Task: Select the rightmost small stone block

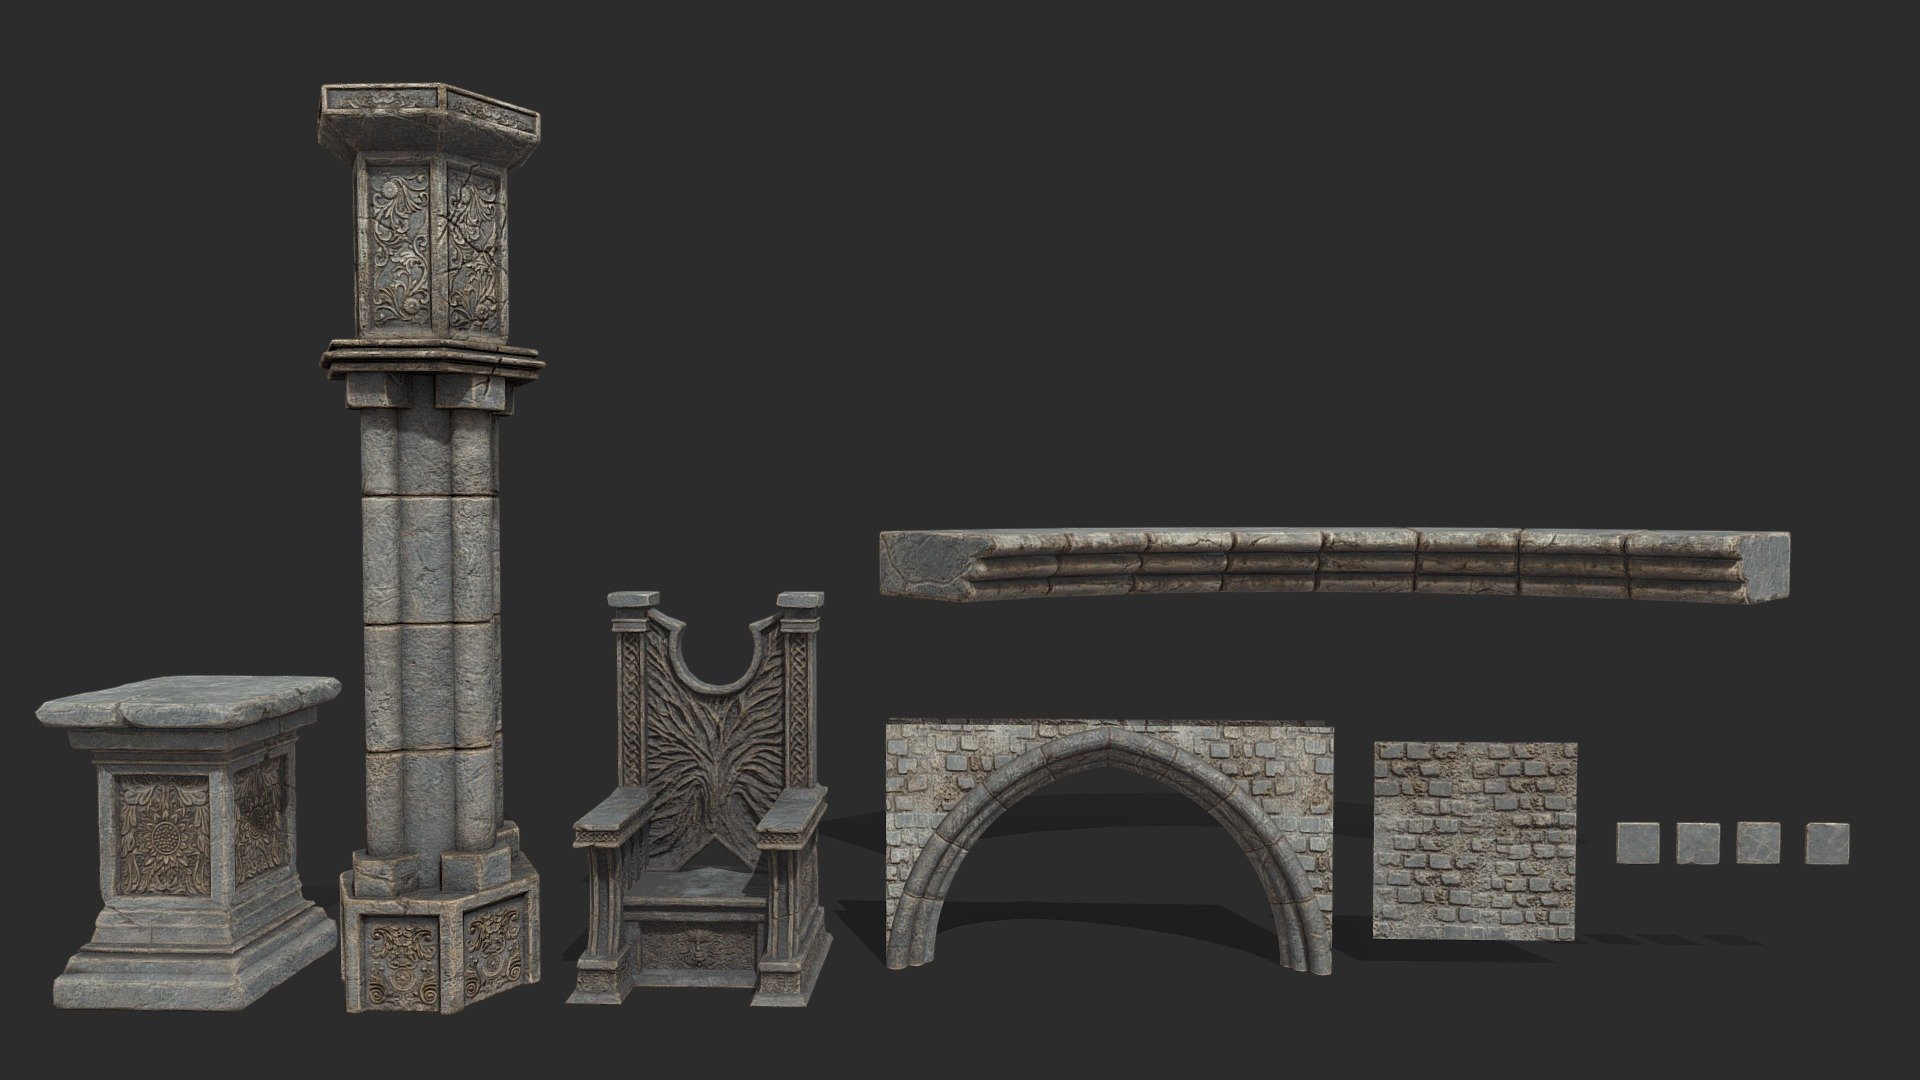Action: (x=1827, y=843)
